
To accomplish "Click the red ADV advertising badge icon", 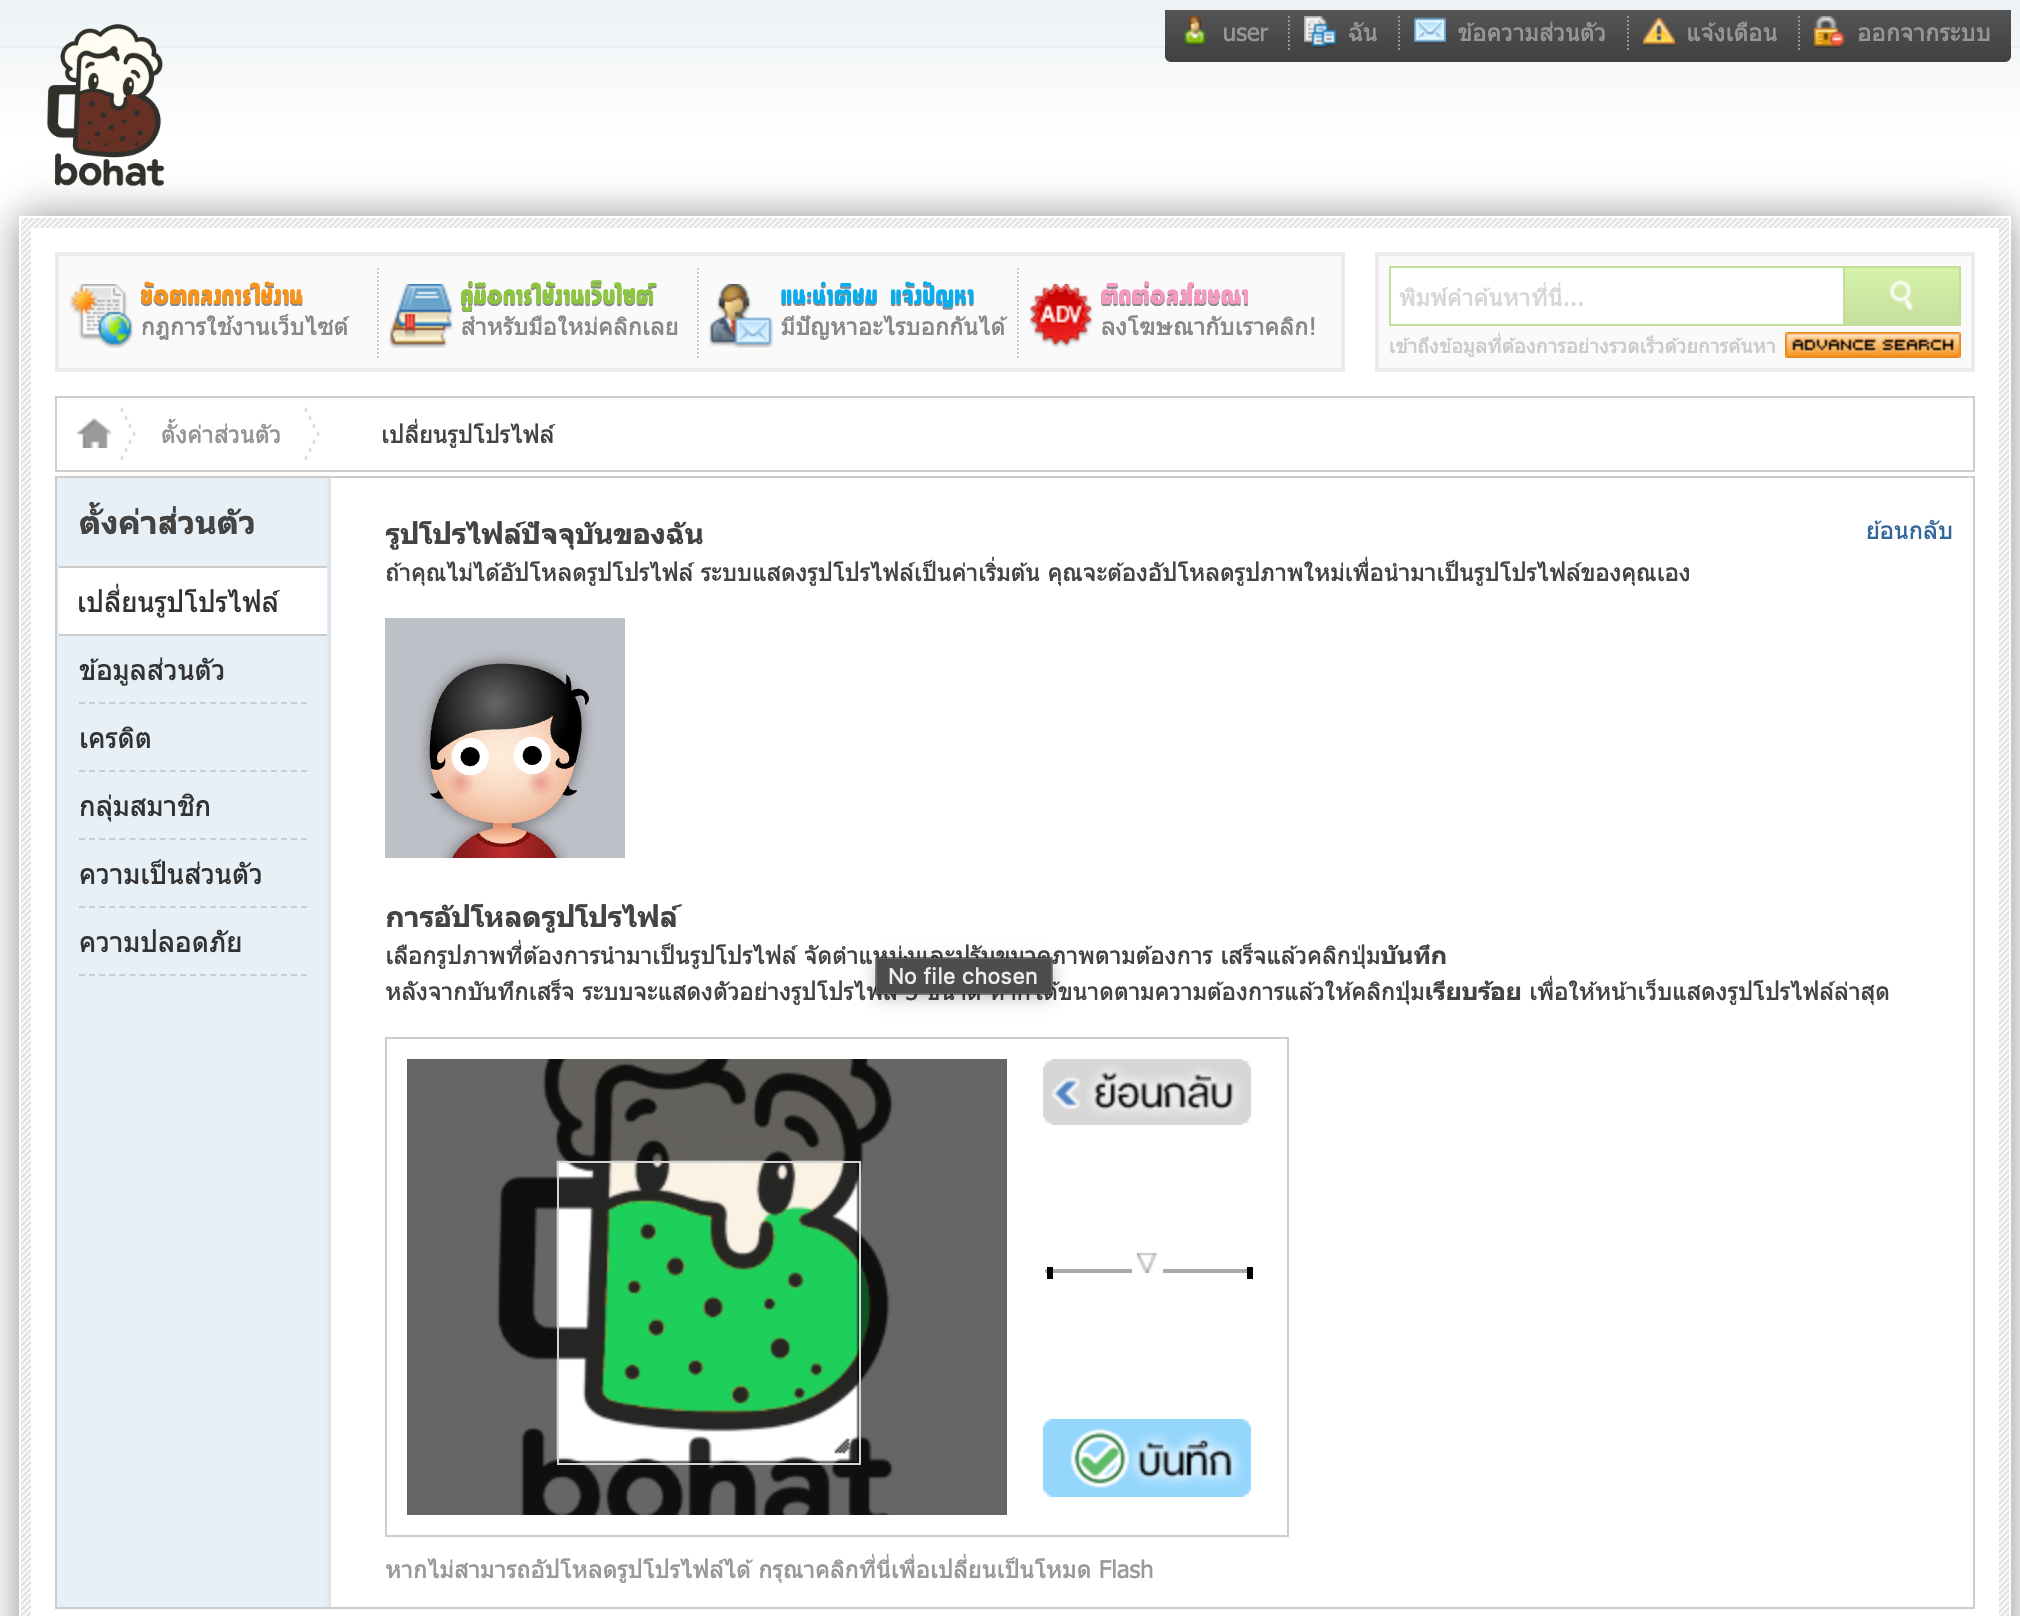I will tap(1060, 313).
